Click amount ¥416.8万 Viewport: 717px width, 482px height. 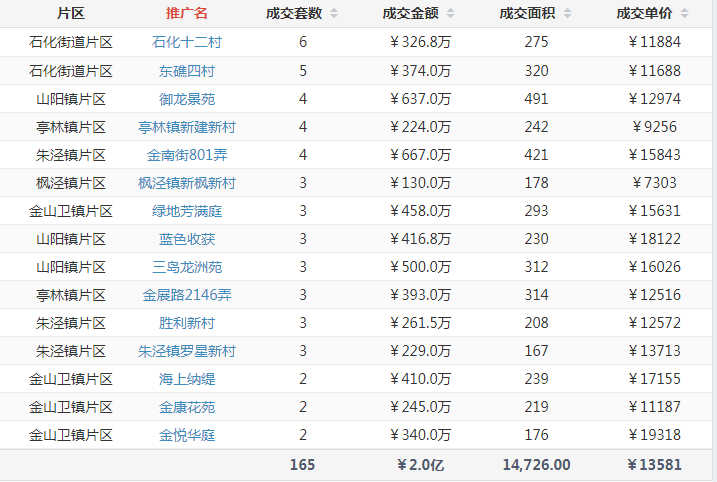[x=420, y=239]
